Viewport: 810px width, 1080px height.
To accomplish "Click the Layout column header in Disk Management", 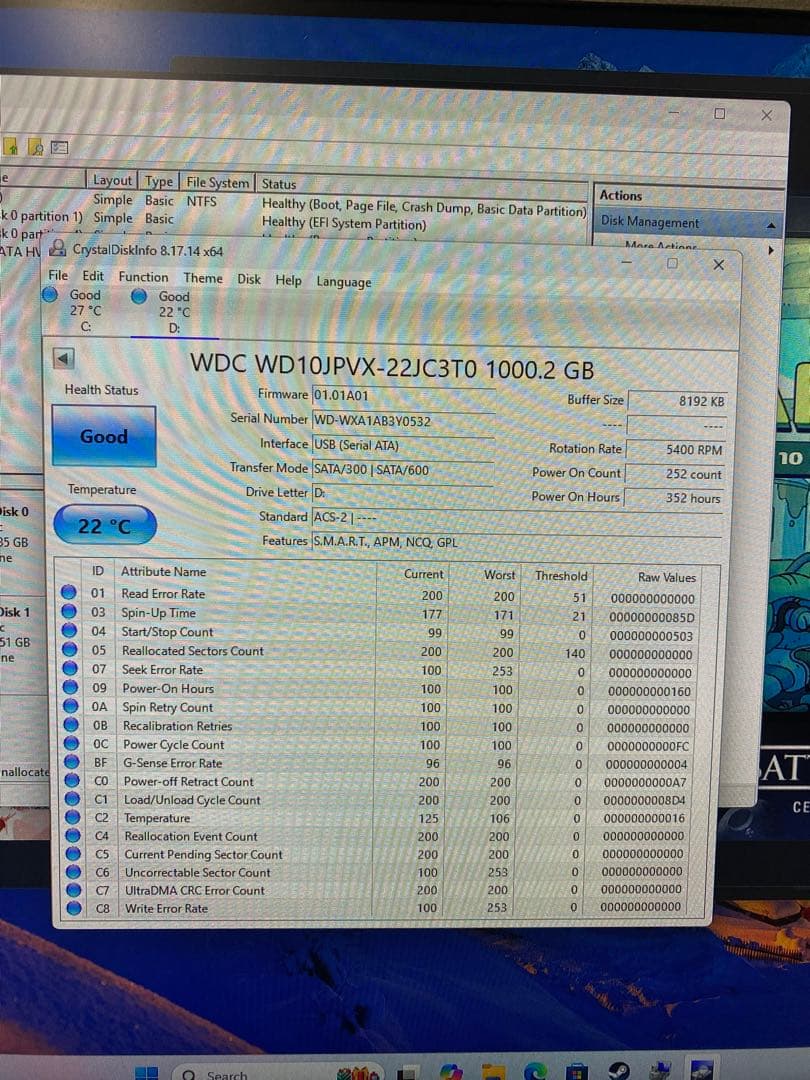I will [112, 180].
